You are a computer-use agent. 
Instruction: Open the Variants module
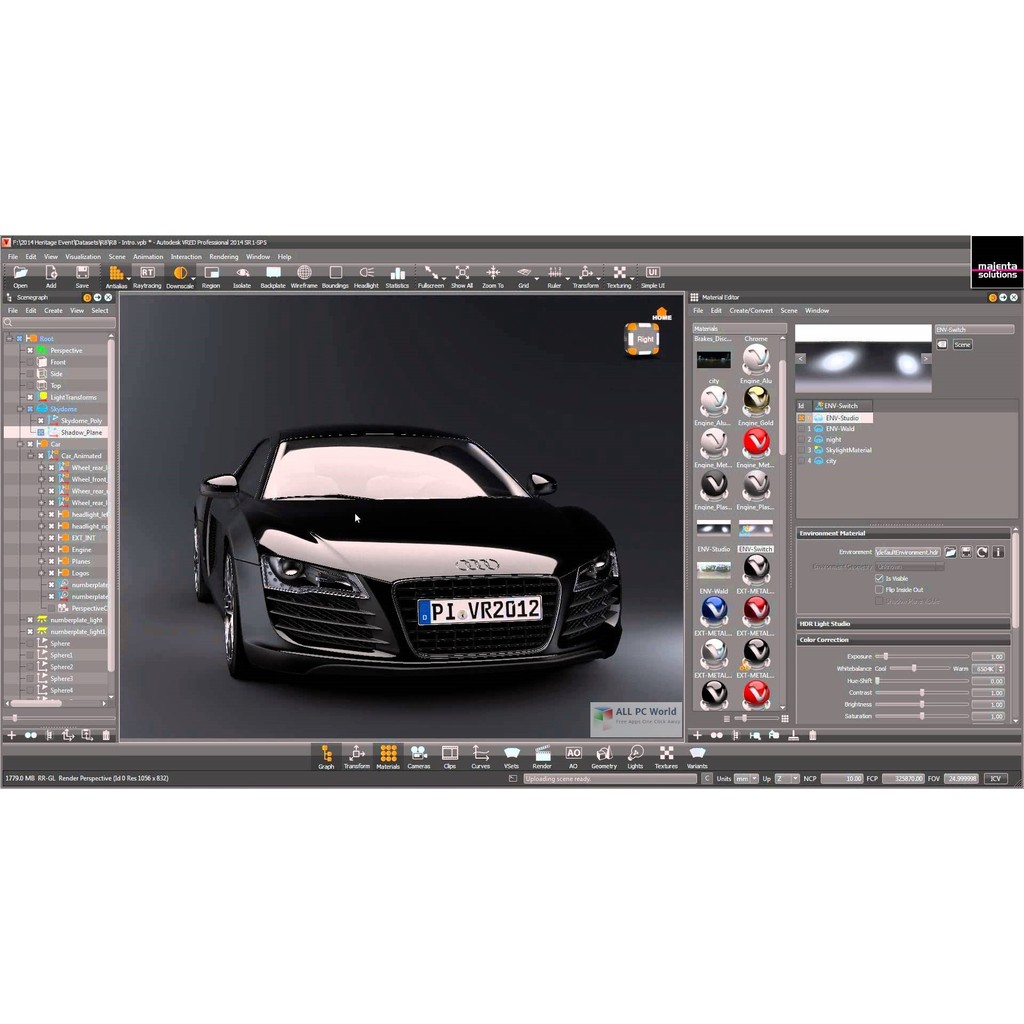tap(697, 757)
